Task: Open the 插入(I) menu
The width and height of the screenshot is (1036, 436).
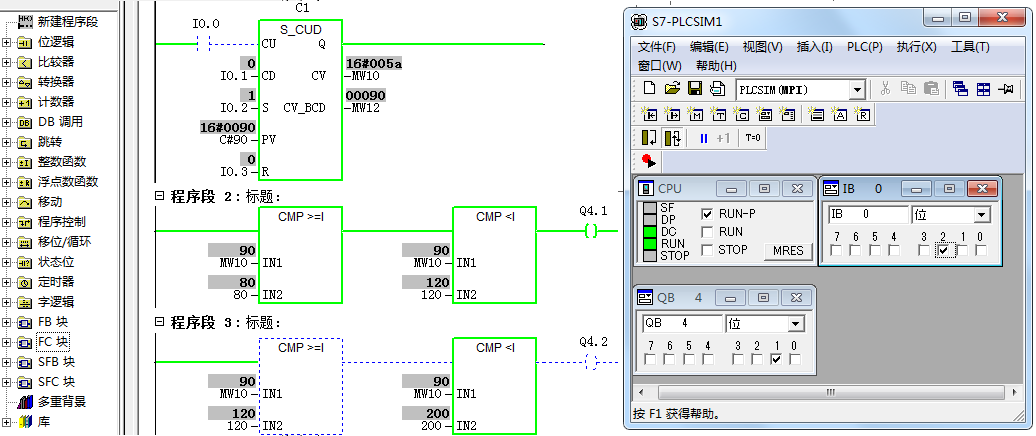Action: [x=815, y=47]
